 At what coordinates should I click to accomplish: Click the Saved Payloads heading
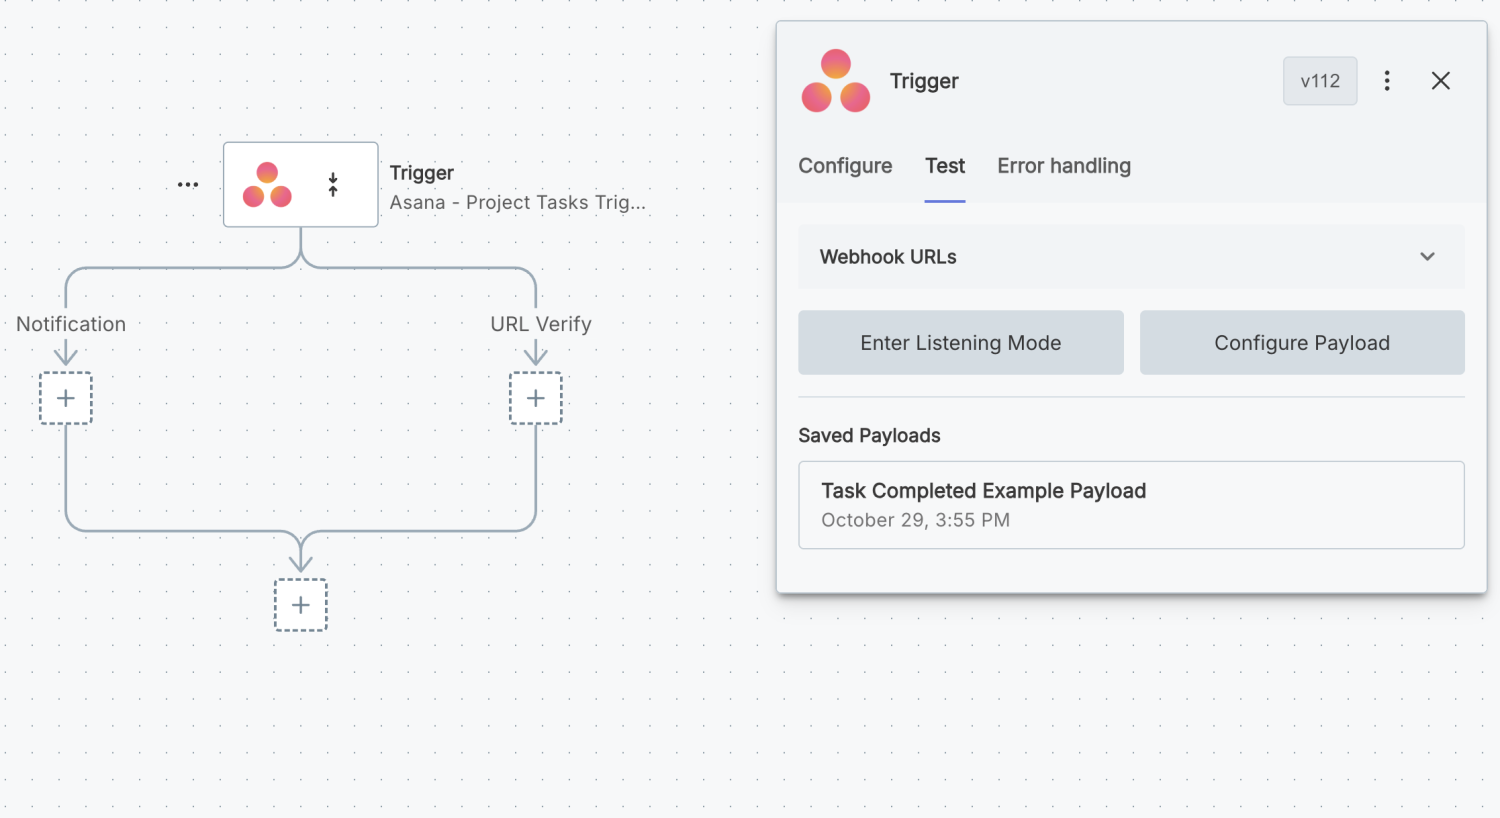click(869, 435)
